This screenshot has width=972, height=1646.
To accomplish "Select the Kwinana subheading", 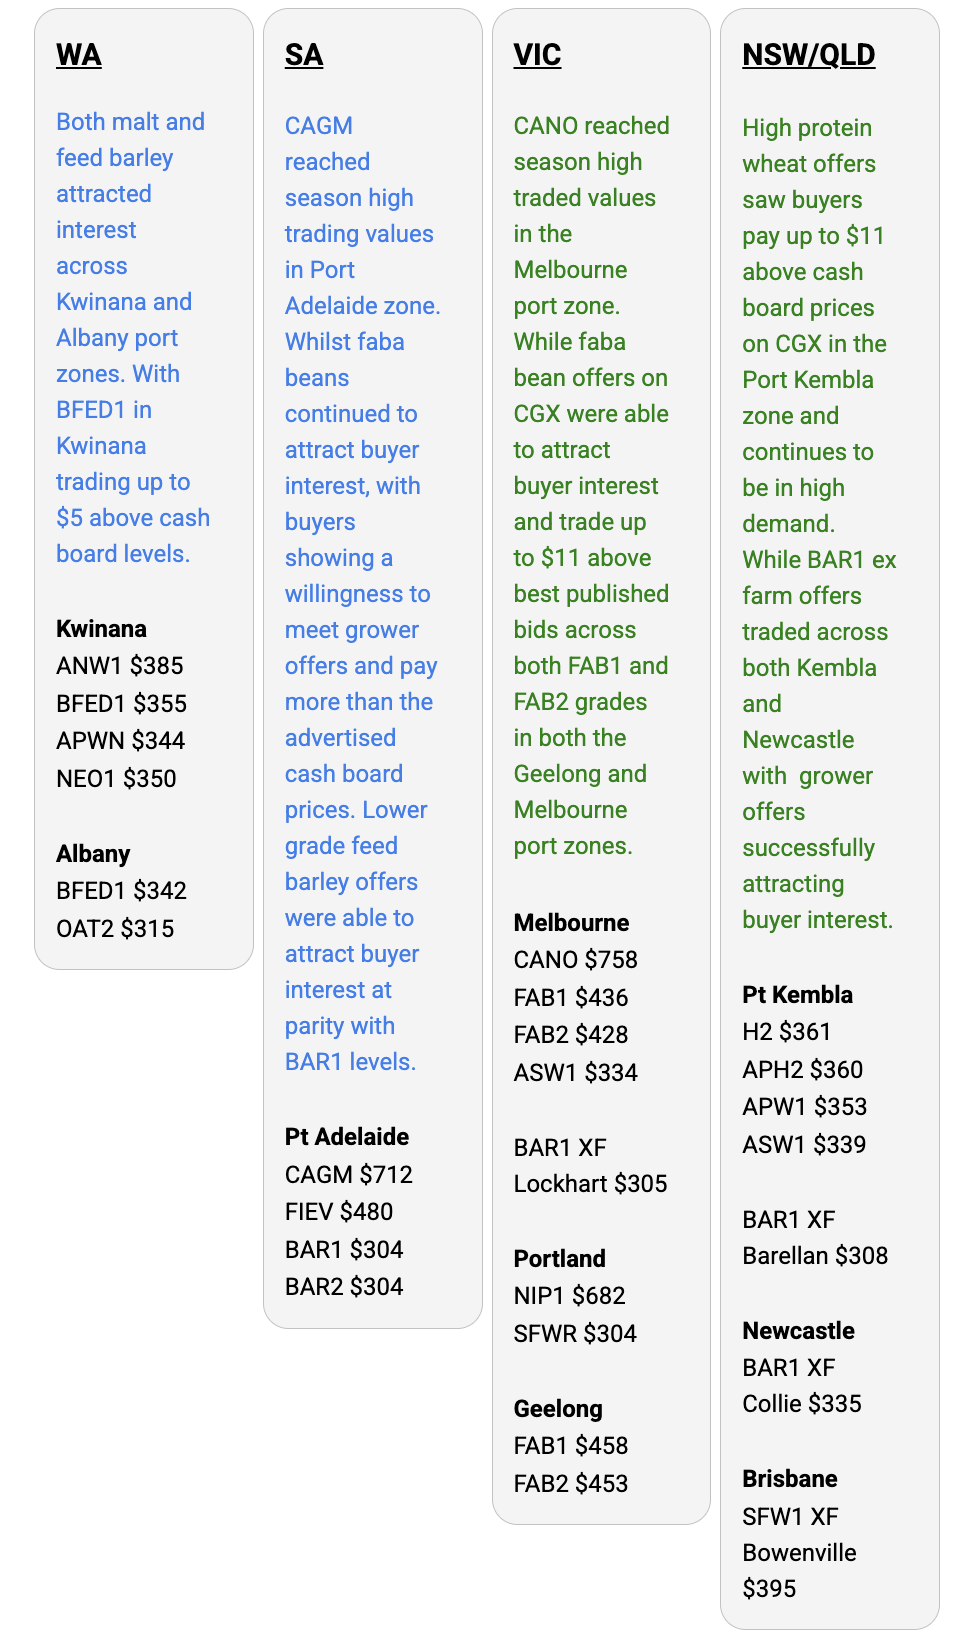I will (x=101, y=629).
